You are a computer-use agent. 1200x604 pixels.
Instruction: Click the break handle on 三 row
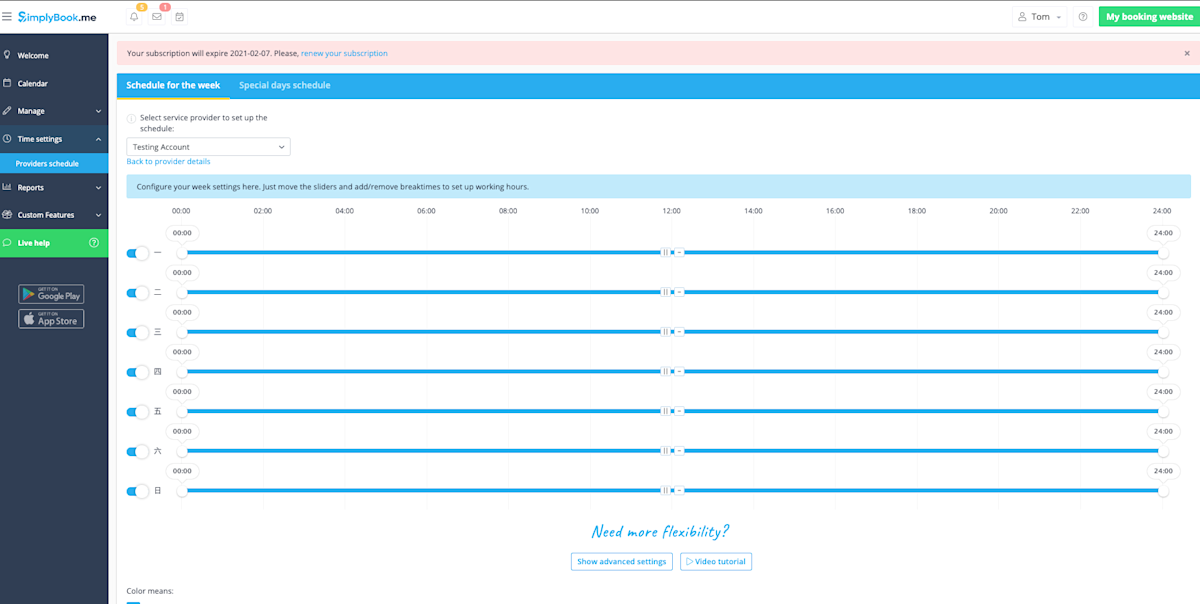coord(666,331)
